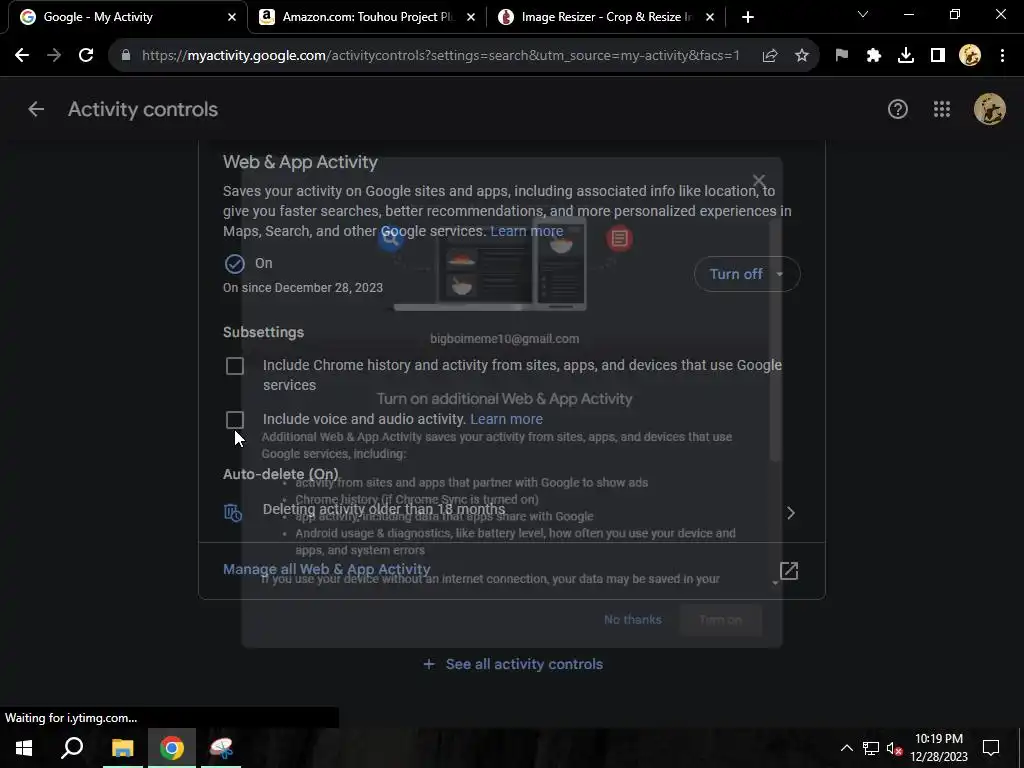Open the help question mark icon
Screen dimensions: 1024x768
(x=898, y=109)
